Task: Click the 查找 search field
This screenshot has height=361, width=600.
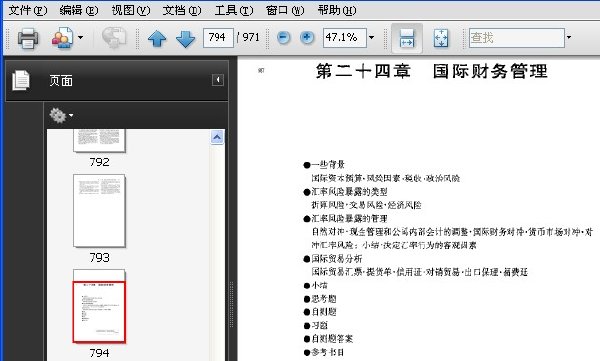Action: click(x=517, y=38)
